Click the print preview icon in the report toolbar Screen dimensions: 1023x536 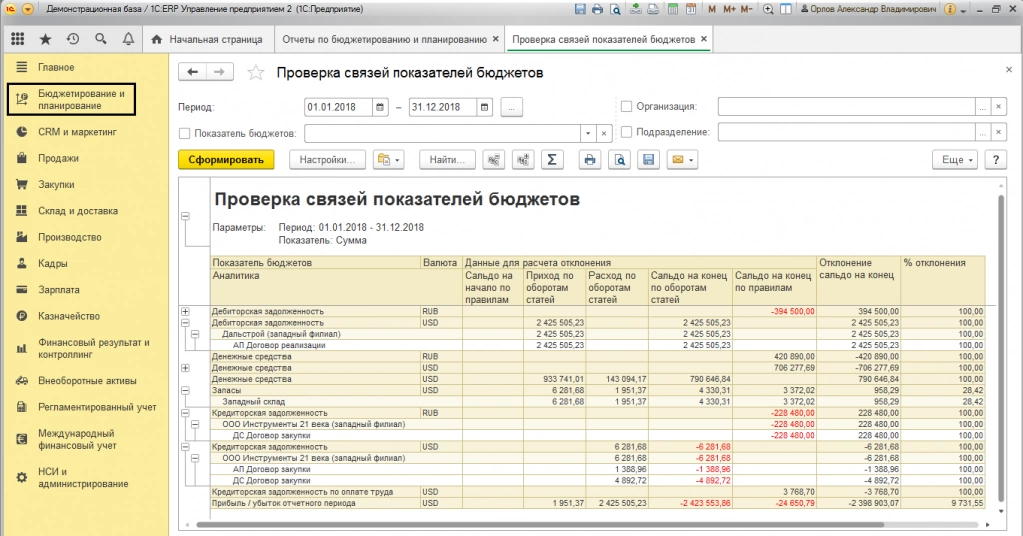click(619, 160)
